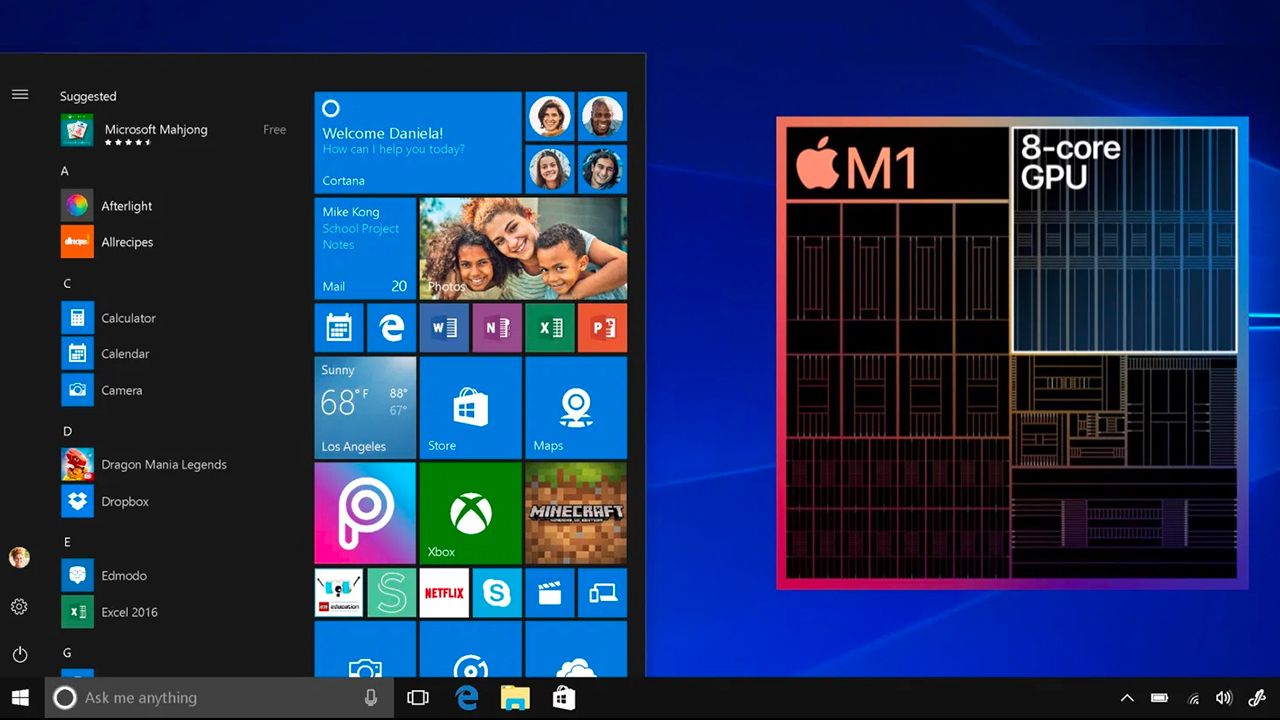Open the PowerPoint tile
This screenshot has height=720, width=1280.
(x=602, y=328)
